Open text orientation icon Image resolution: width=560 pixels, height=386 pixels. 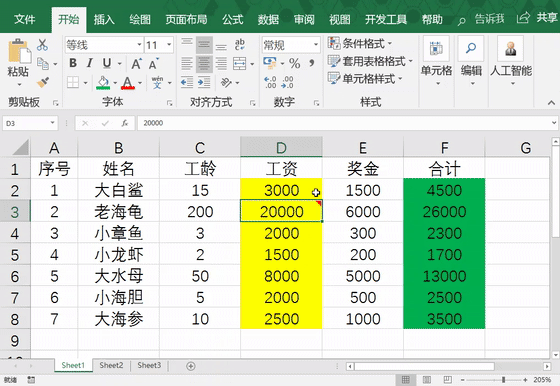226,82
